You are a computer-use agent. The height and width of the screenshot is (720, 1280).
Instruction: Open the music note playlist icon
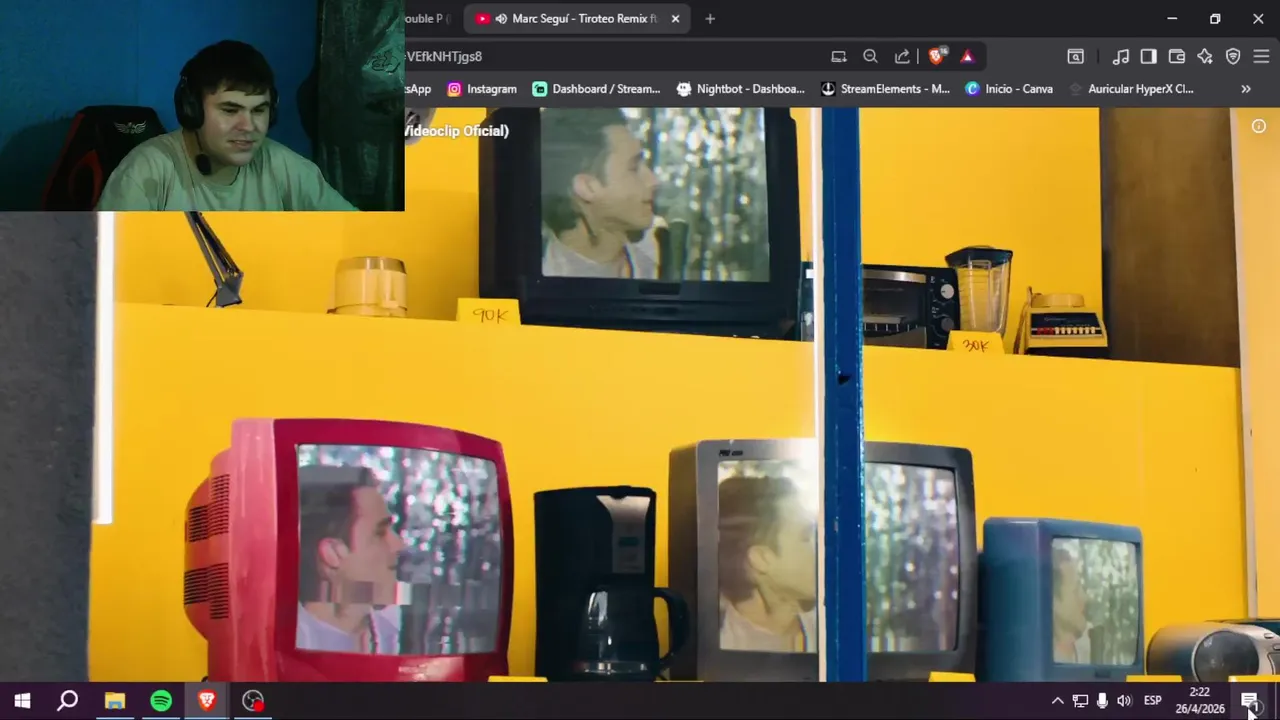[1121, 57]
